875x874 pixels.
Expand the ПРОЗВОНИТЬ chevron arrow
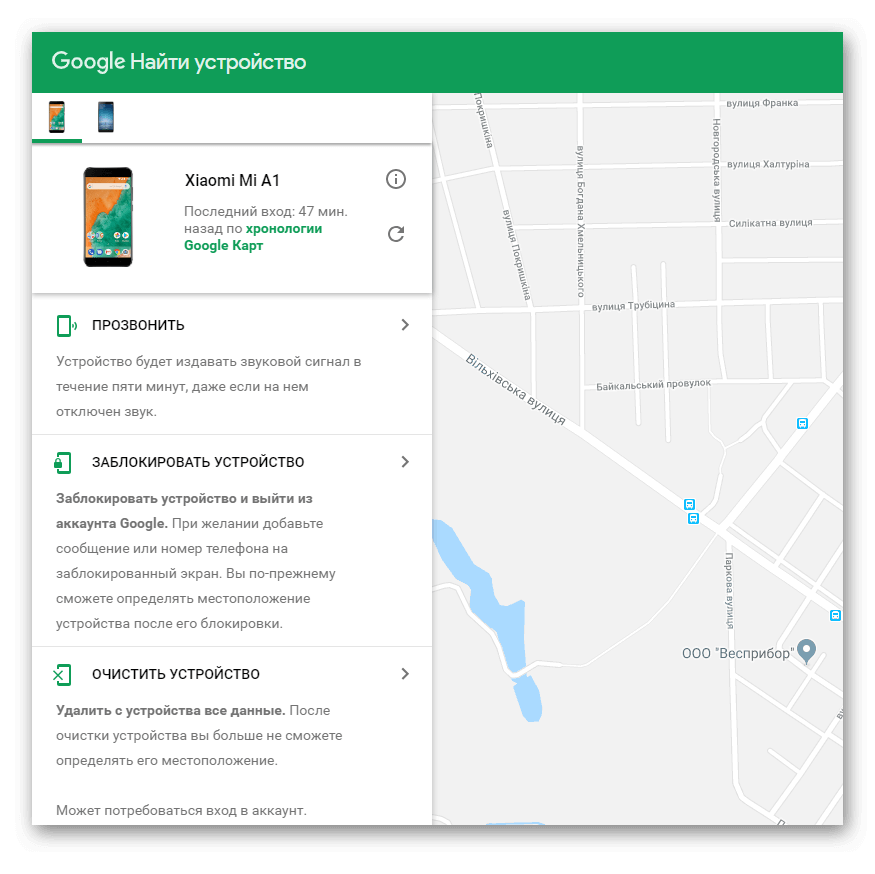point(405,325)
